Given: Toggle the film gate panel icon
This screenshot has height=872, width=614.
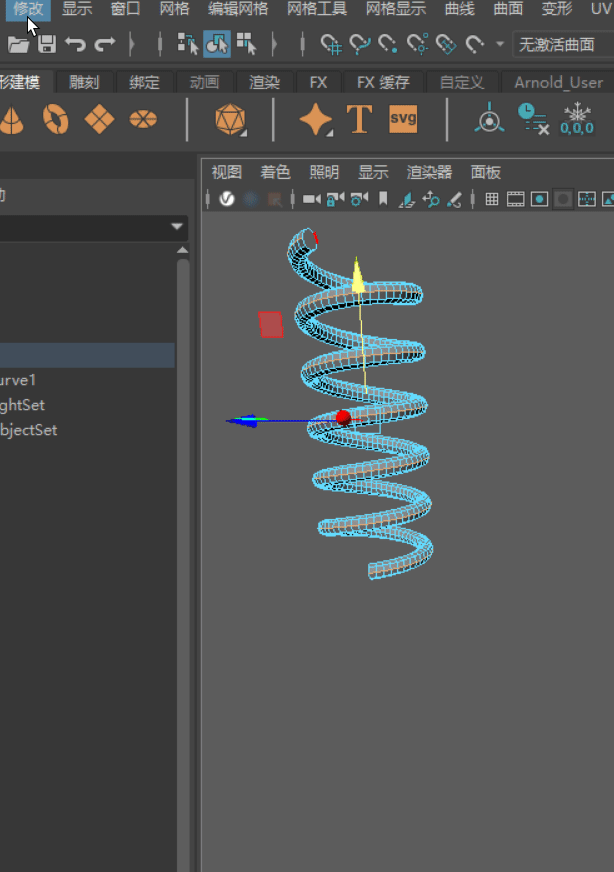Looking at the screenshot, I should [x=516, y=199].
